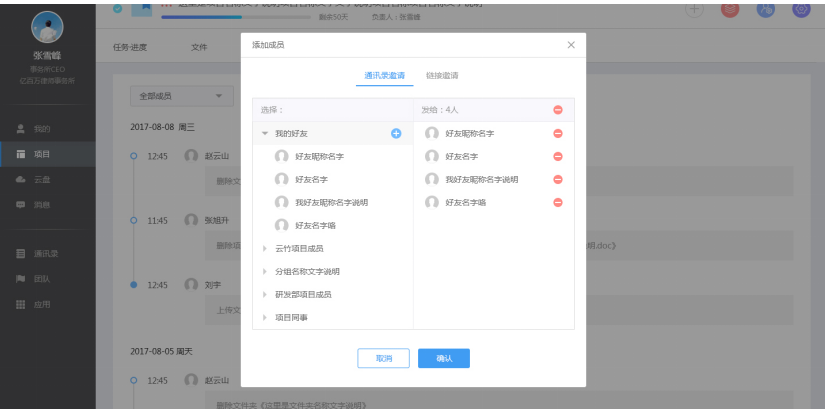Remove 好友名字 from the recipient list
The height and width of the screenshot is (410, 825).
pyautogui.click(x=558, y=156)
